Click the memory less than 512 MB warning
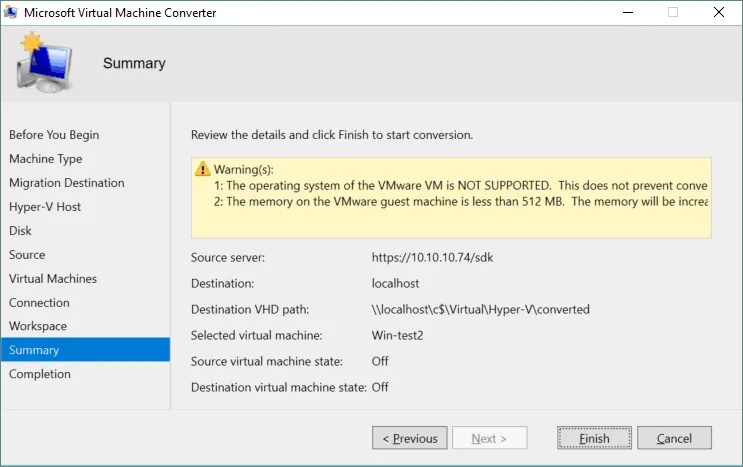Viewport: 743px width, 467px height. coord(461,201)
